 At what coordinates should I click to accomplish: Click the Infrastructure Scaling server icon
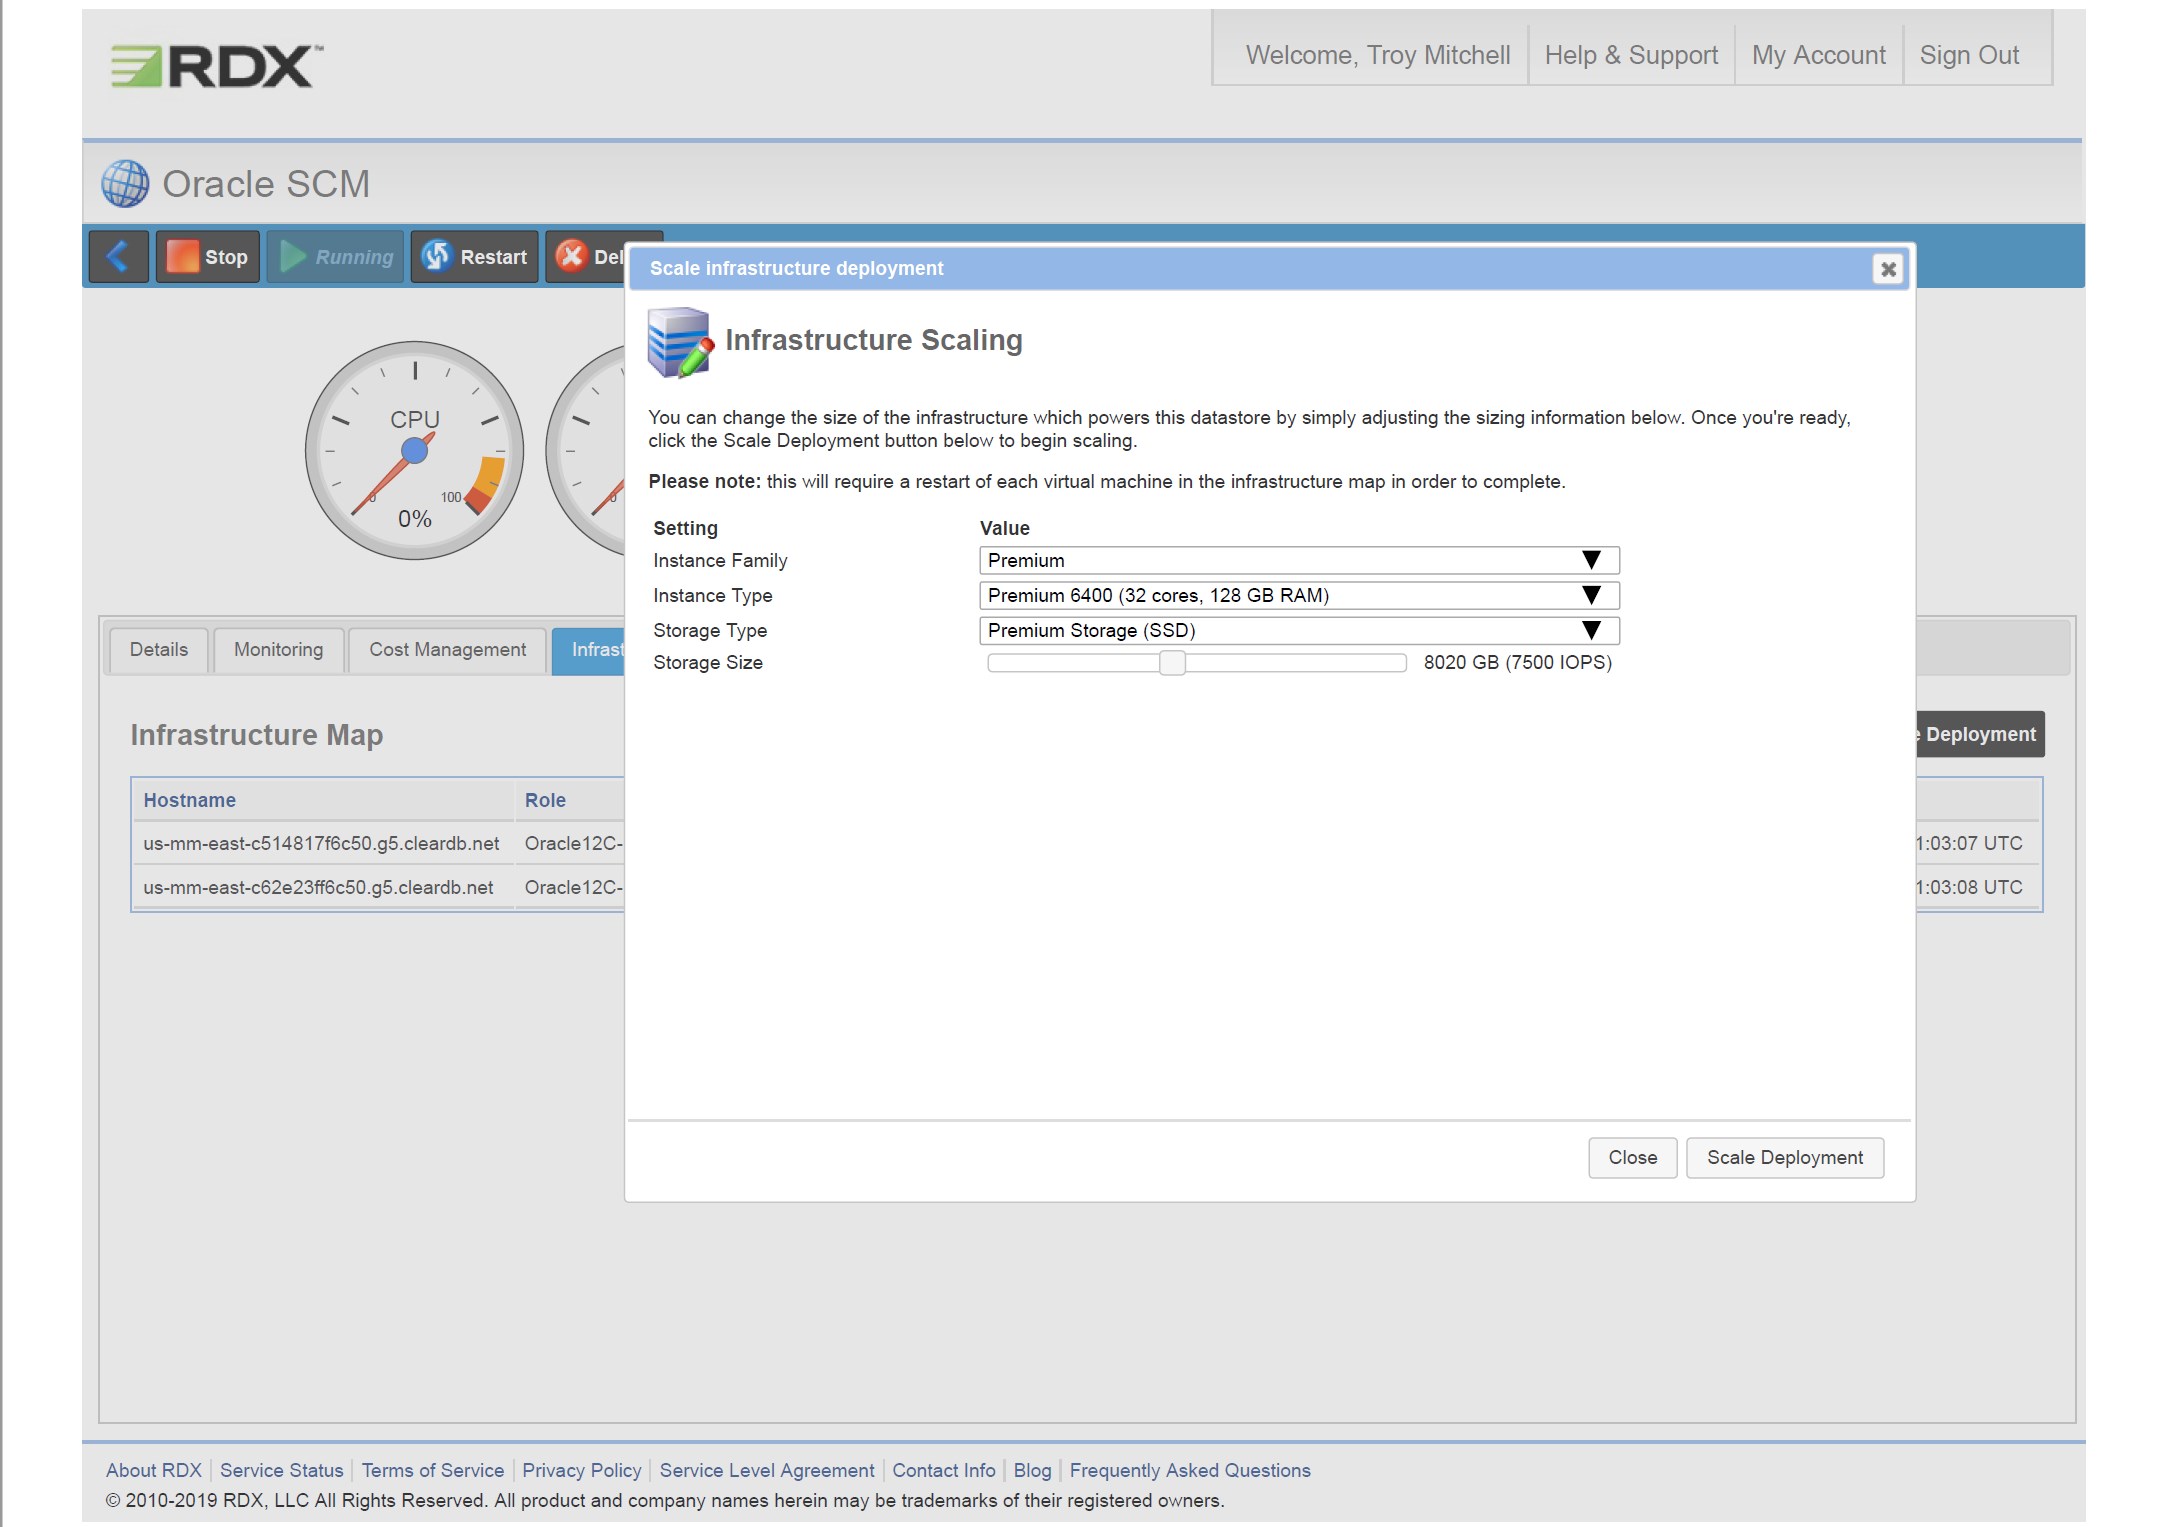(x=680, y=342)
